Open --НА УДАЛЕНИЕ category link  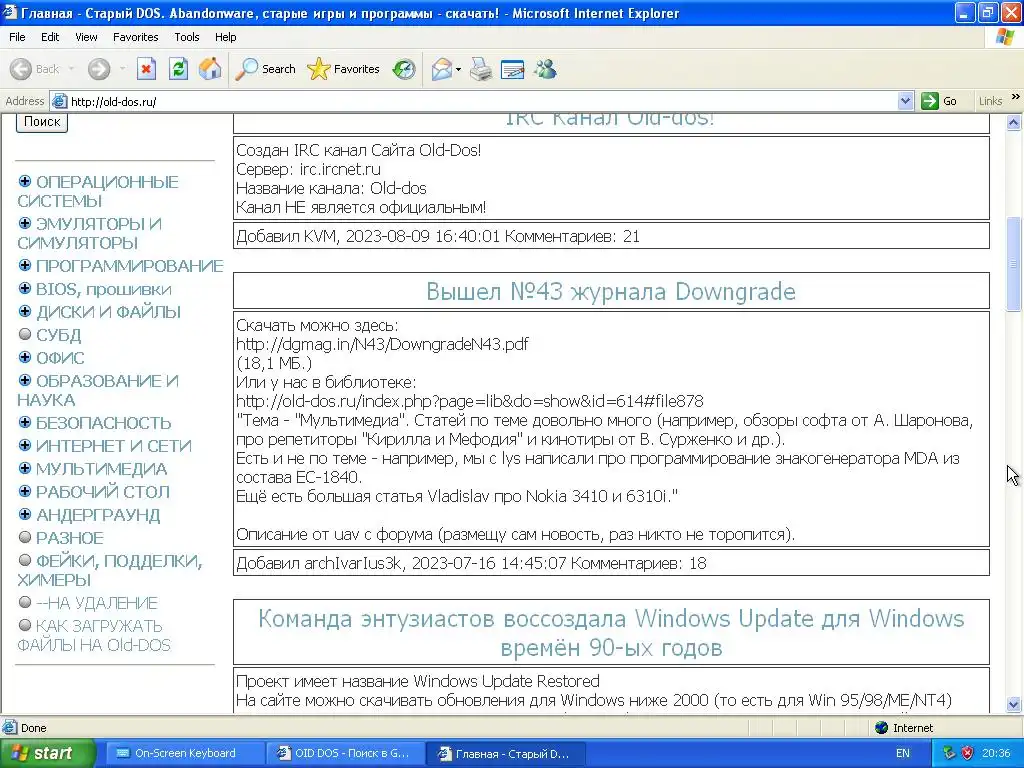[x=97, y=603]
